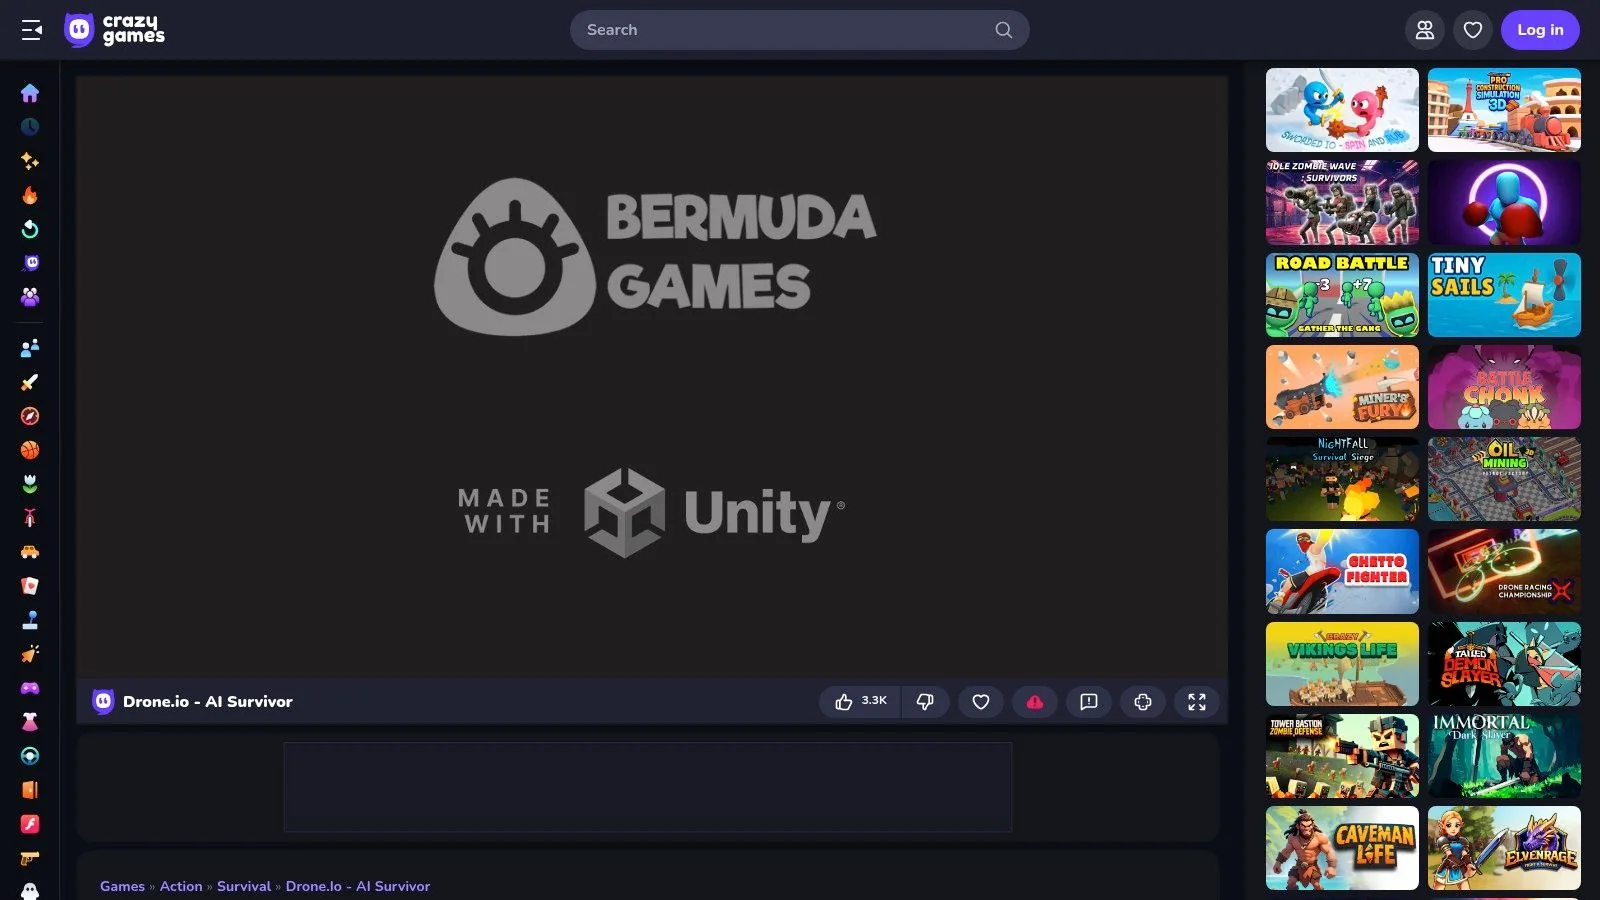Open the steering wheel sidebar icon
1600x900 pixels.
pos(30,756)
